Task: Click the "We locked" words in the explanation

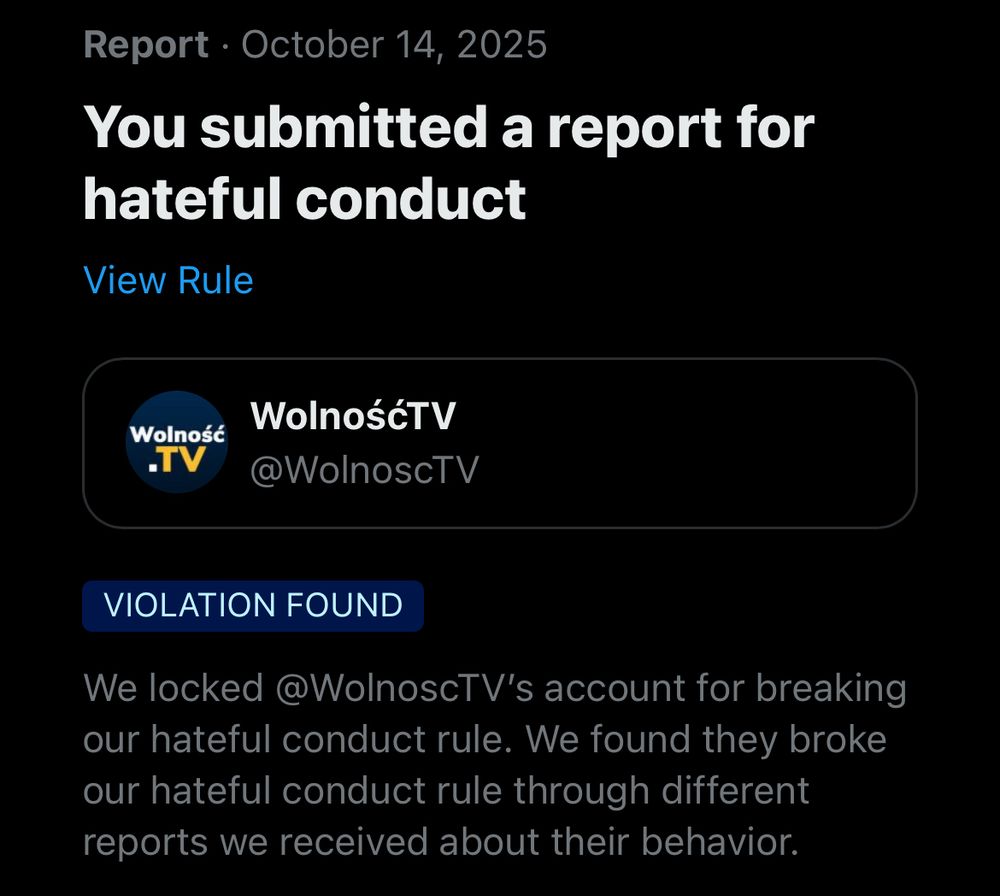Action: 173,689
